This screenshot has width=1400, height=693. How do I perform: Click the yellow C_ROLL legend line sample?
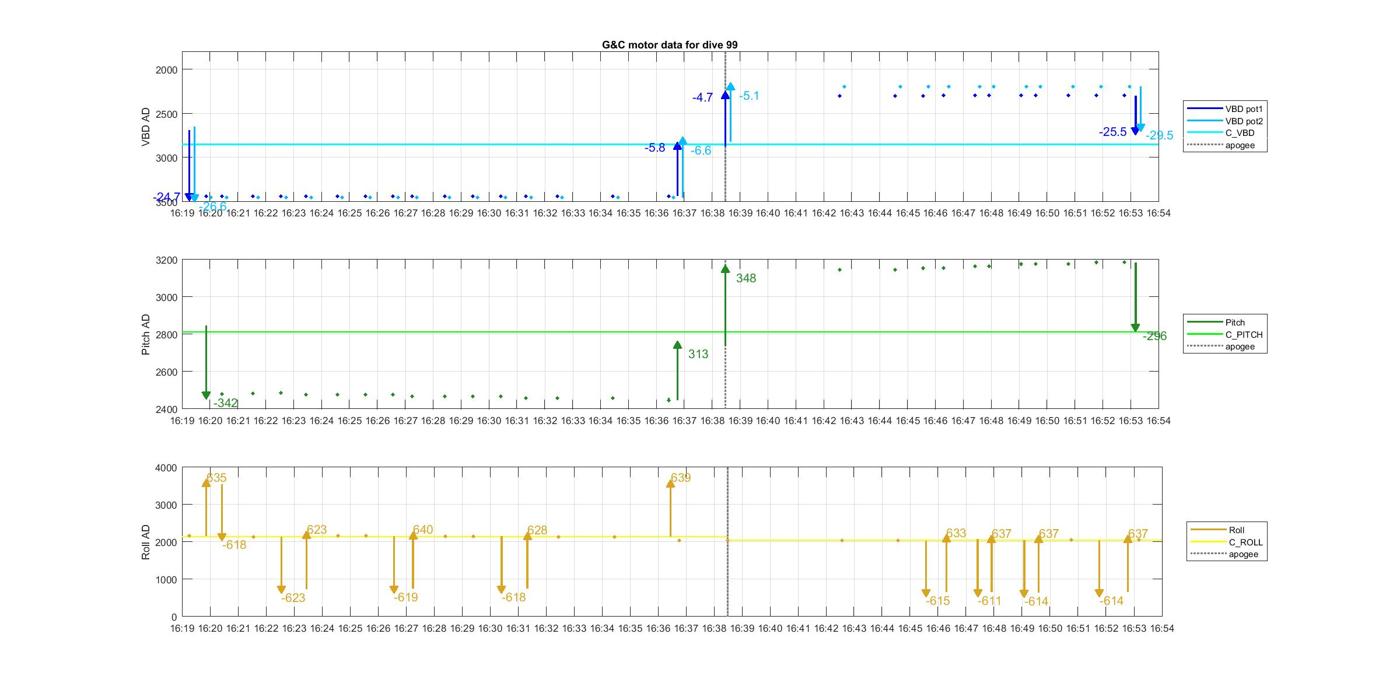(1207, 542)
